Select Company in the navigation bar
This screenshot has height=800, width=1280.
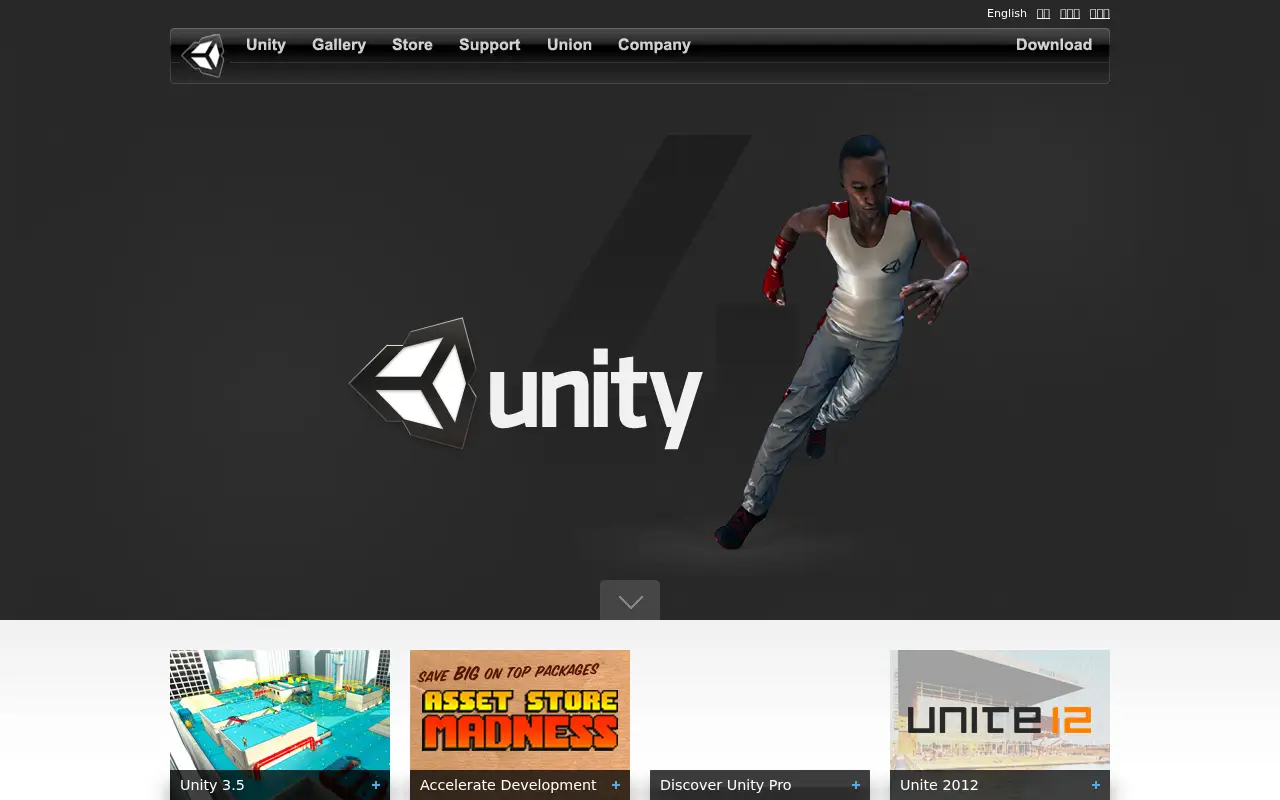coord(654,45)
